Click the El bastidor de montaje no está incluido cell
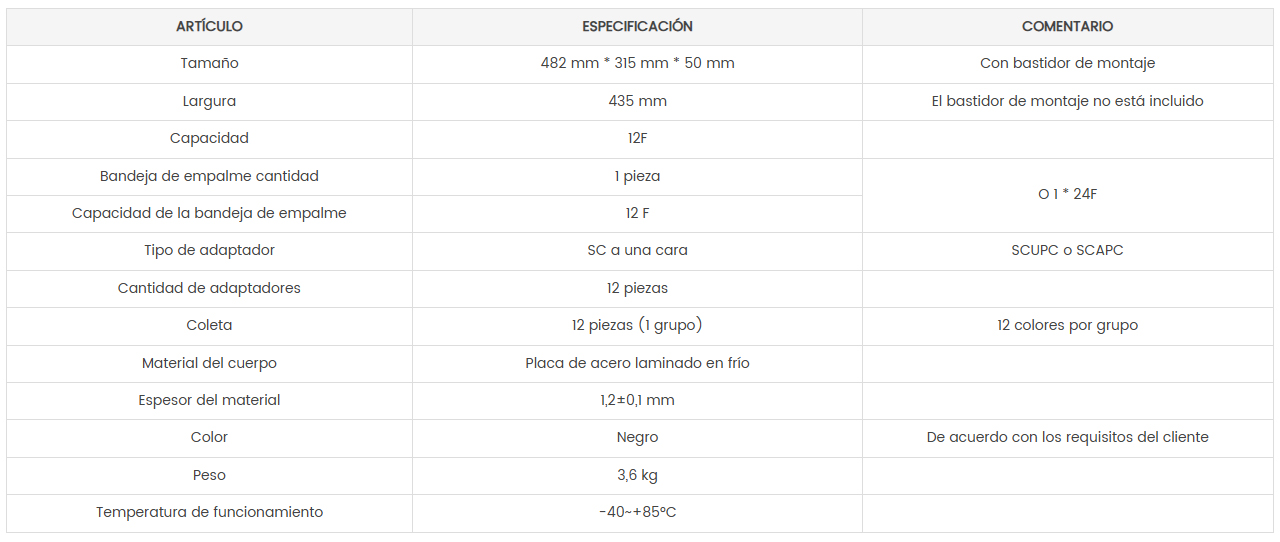The image size is (1280, 542). (x=1067, y=101)
